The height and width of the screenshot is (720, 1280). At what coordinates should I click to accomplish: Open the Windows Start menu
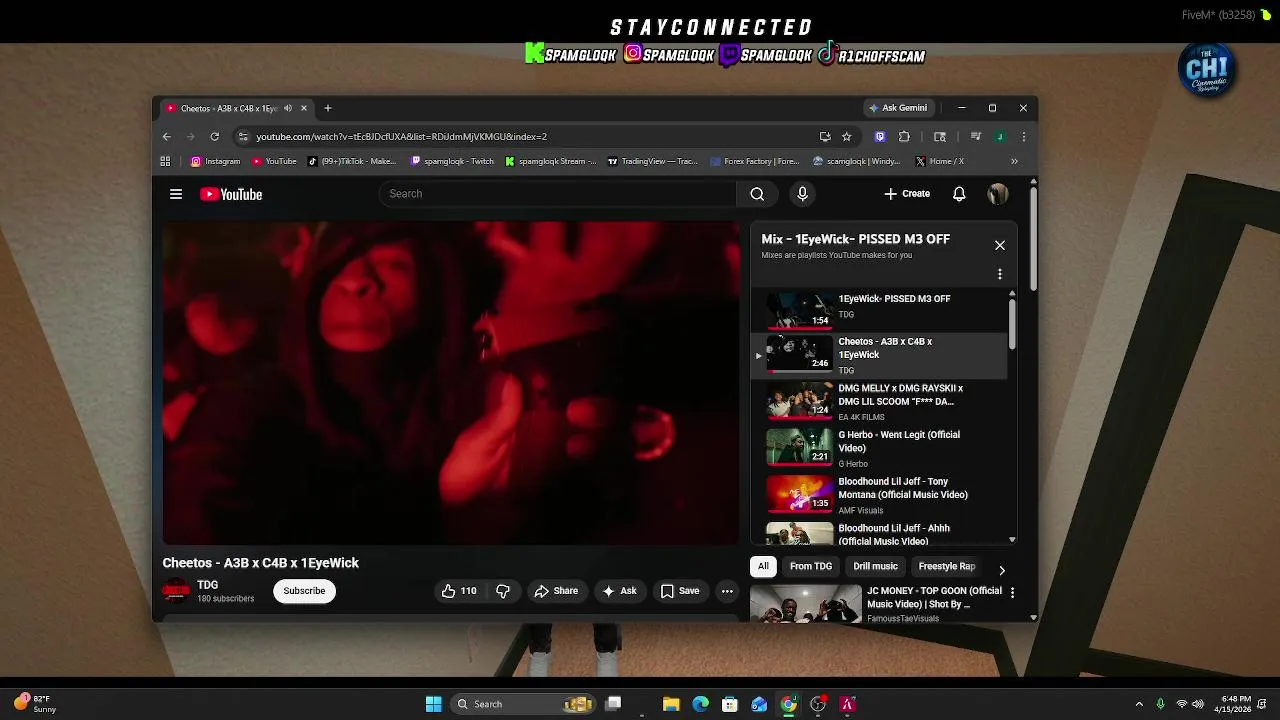433,704
